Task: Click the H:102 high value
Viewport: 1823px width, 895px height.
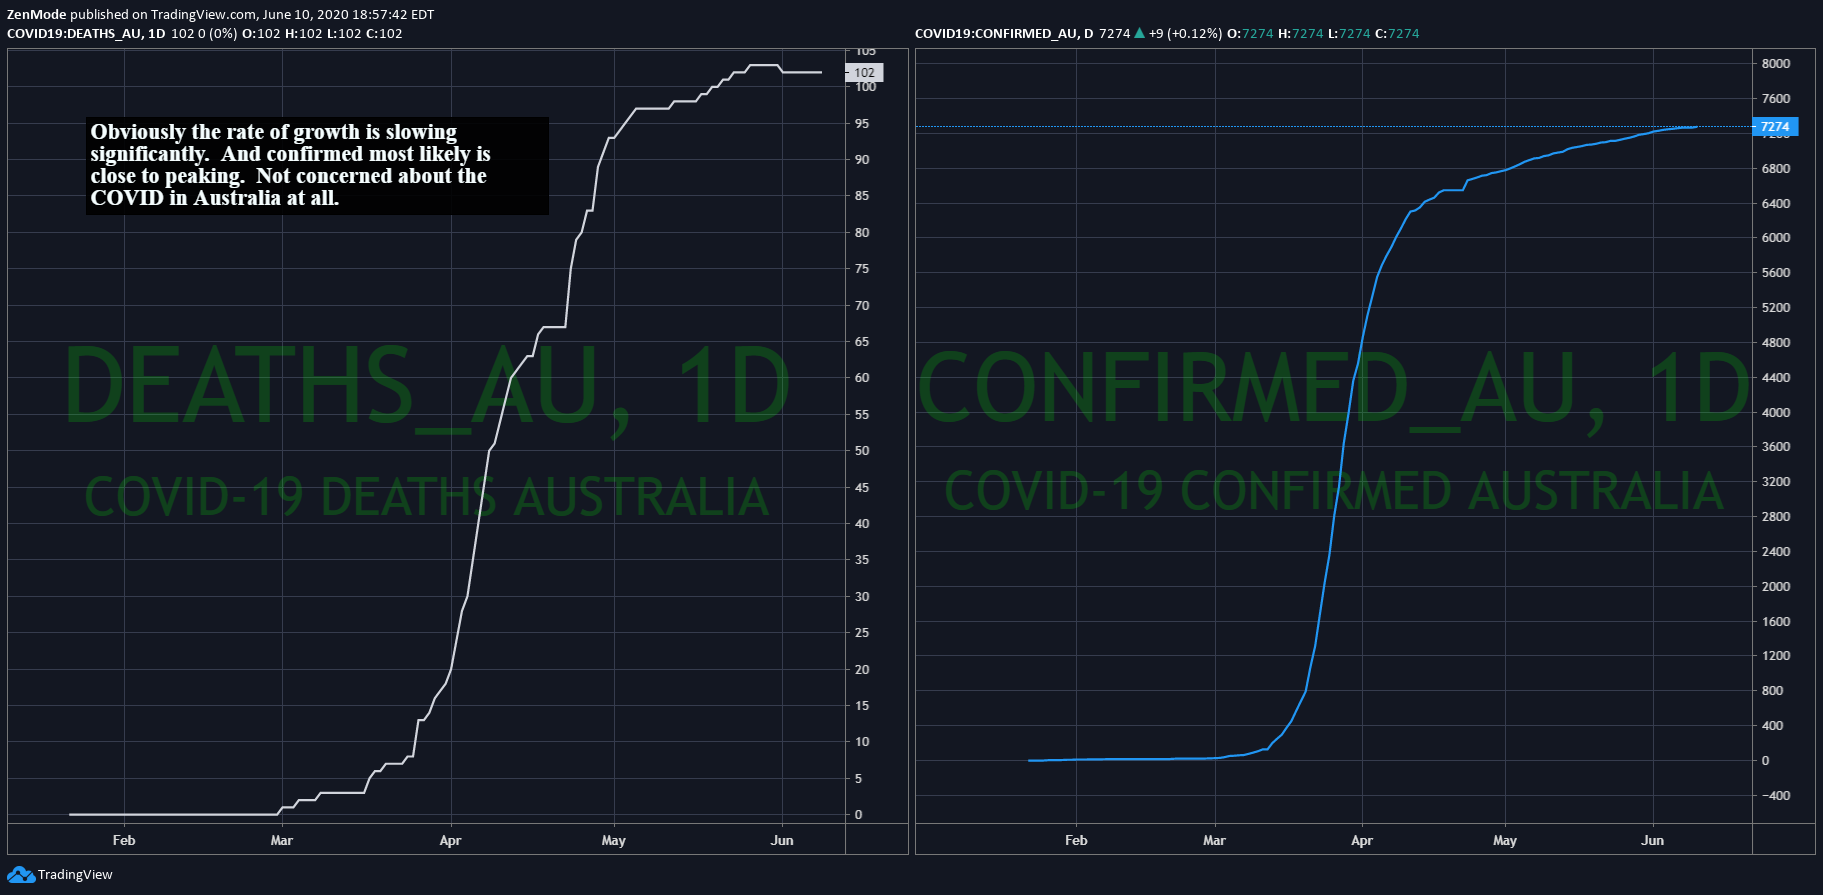Action: coord(304,33)
